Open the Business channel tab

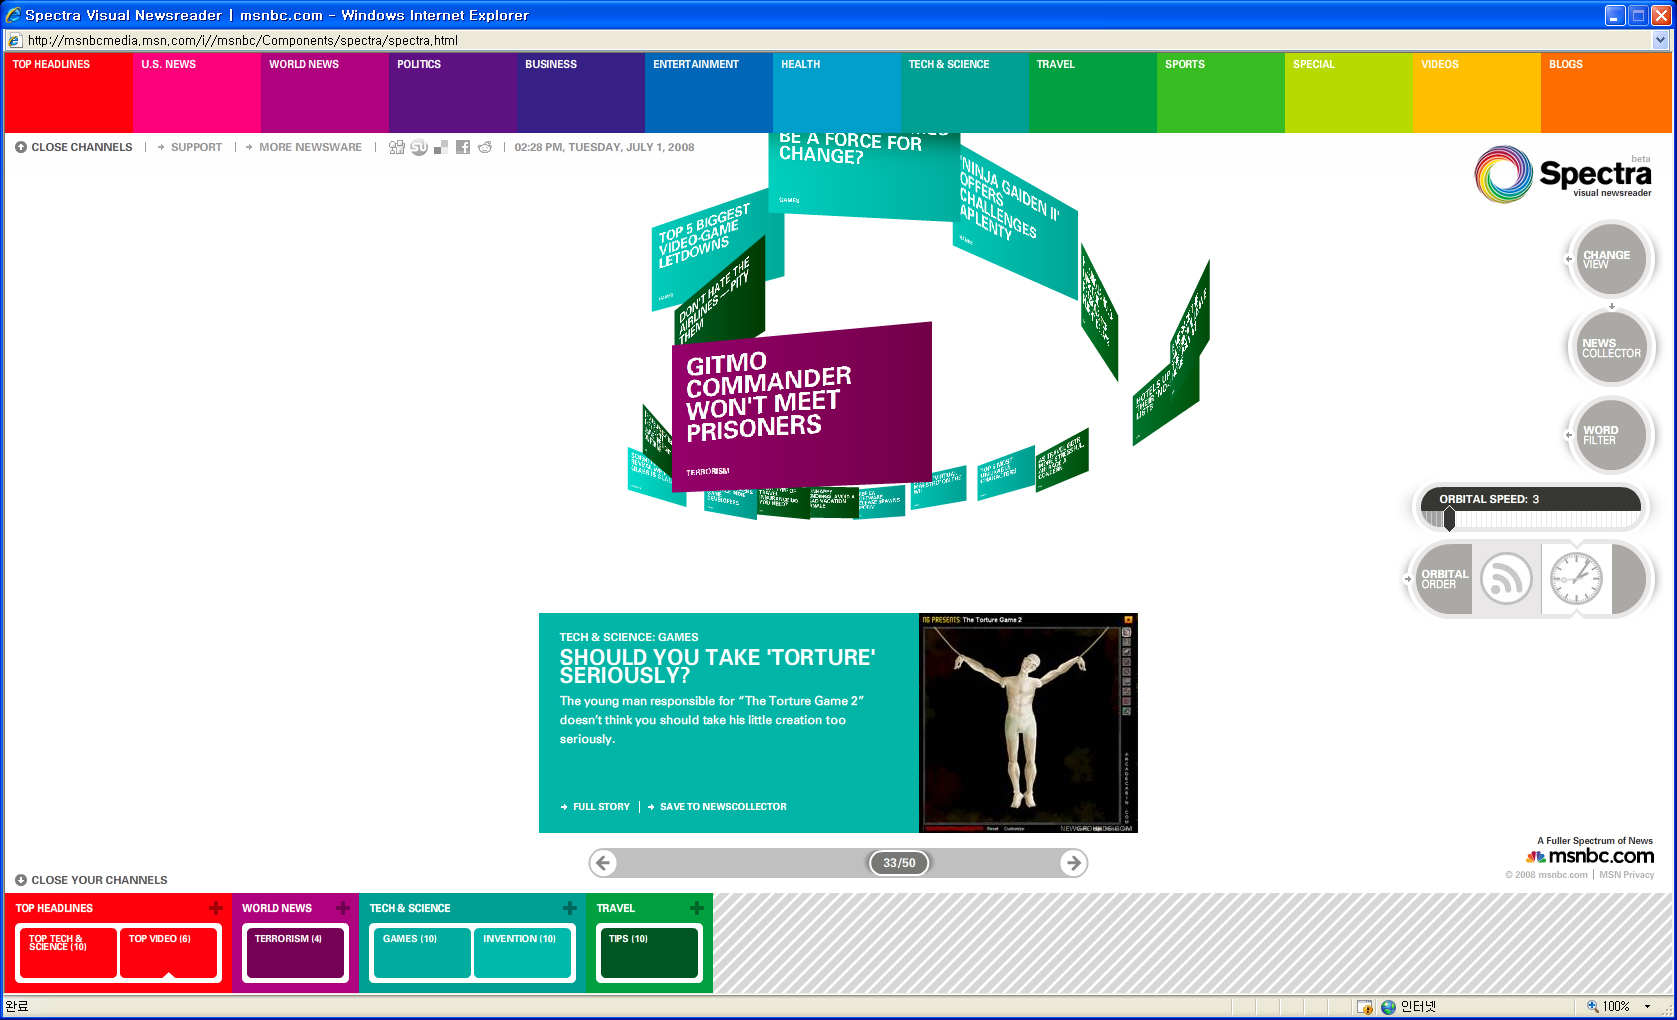point(581,92)
